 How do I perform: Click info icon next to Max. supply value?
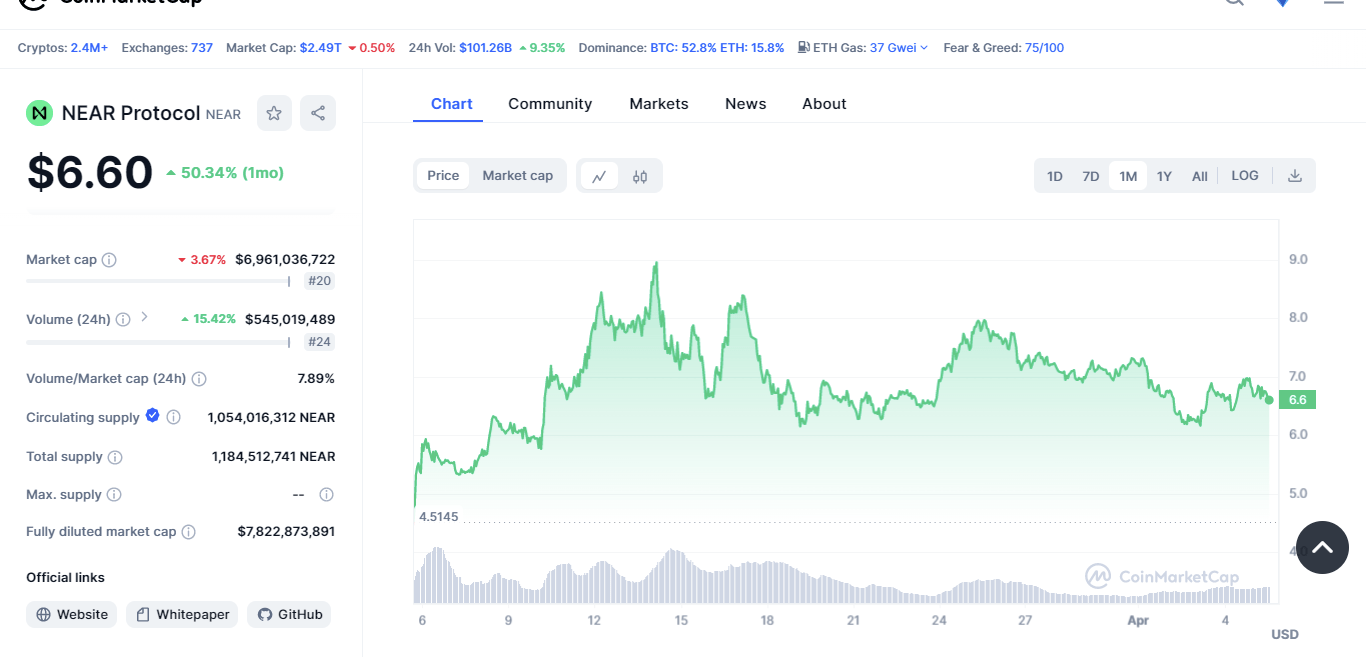pos(326,495)
